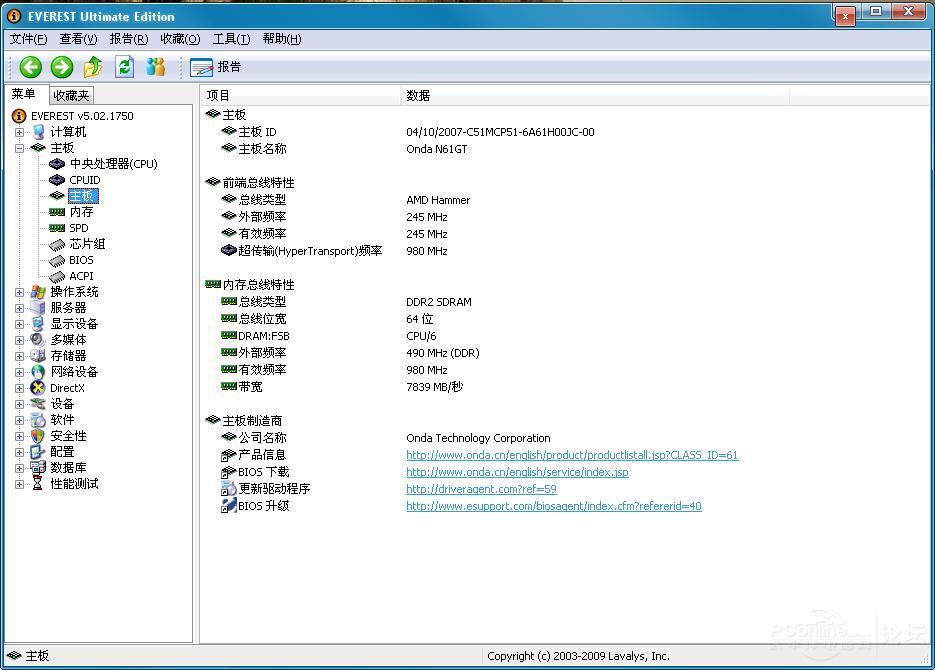Go back with the green left arrow
This screenshot has width=935, height=670.
(x=30, y=67)
